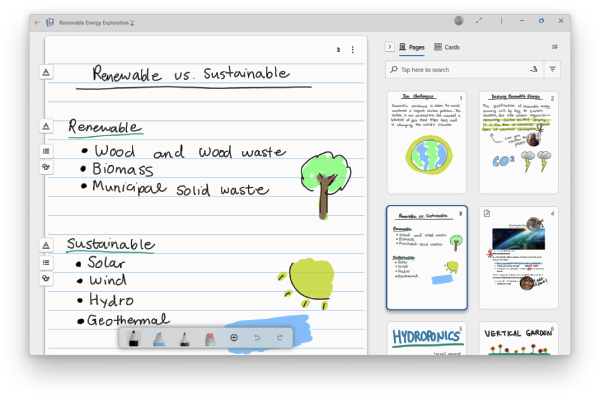Pick the pencil tool
Viewport: 600px width, 399px height.
[184, 339]
